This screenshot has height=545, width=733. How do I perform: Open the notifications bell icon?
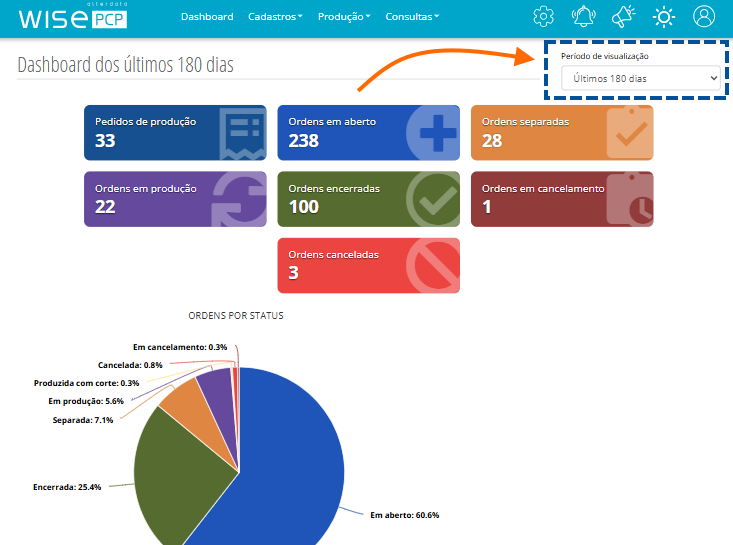[583, 17]
